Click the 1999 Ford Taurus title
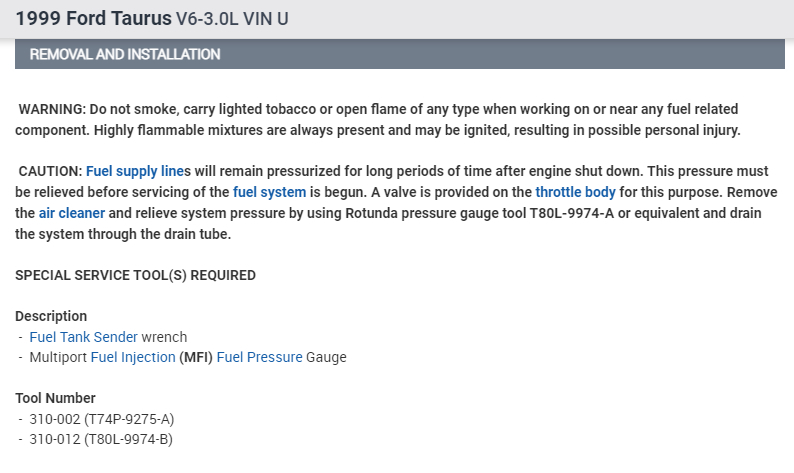The width and height of the screenshot is (794, 473). pos(92,19)
